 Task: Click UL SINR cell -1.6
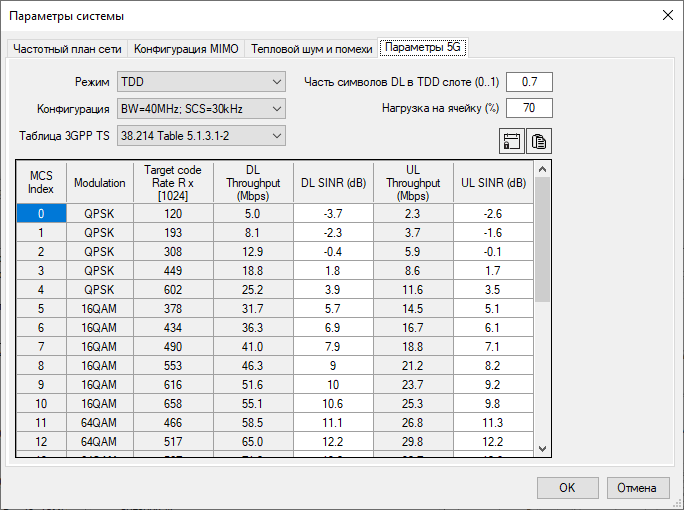click(493, 233)
